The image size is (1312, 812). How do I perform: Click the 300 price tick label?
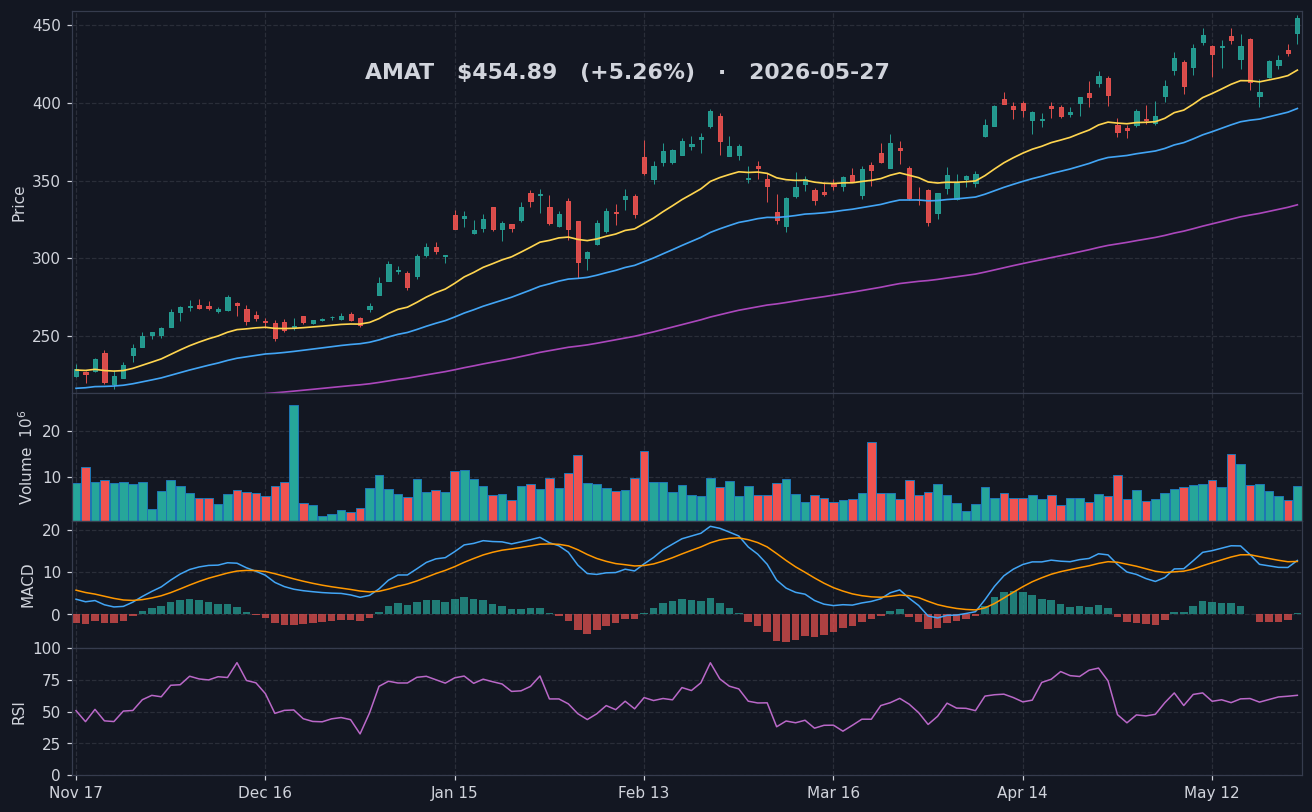(46, 258)
